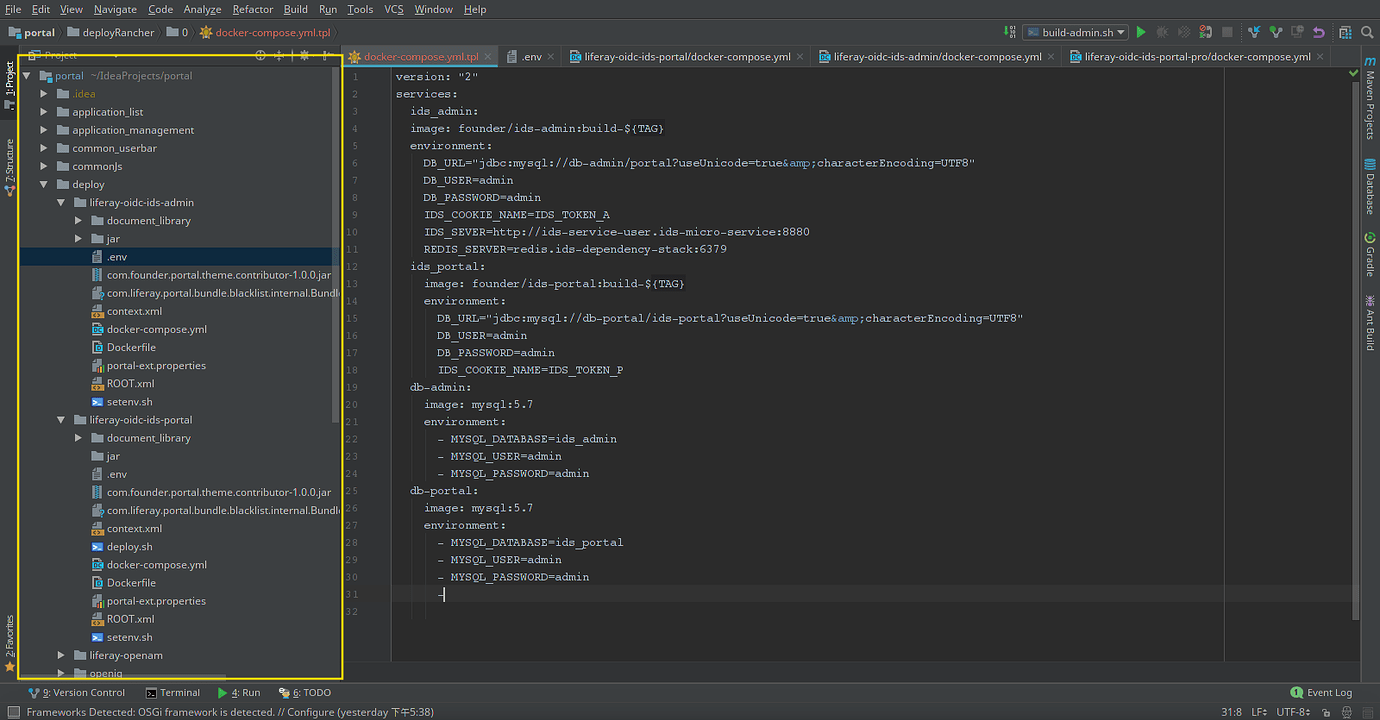
Task: Click the 'Frameworks Detected' status message
Action: [230, 712]
